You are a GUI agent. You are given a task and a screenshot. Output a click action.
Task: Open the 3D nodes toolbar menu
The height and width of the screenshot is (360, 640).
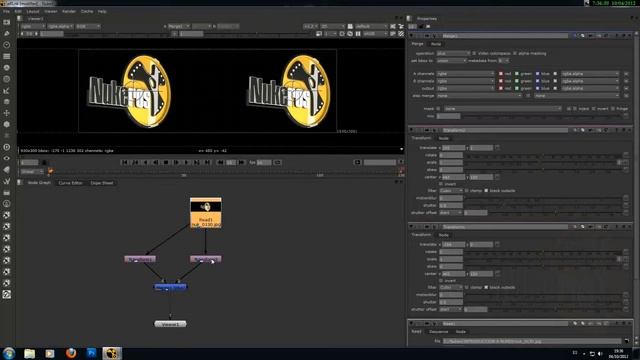(7, 124)
